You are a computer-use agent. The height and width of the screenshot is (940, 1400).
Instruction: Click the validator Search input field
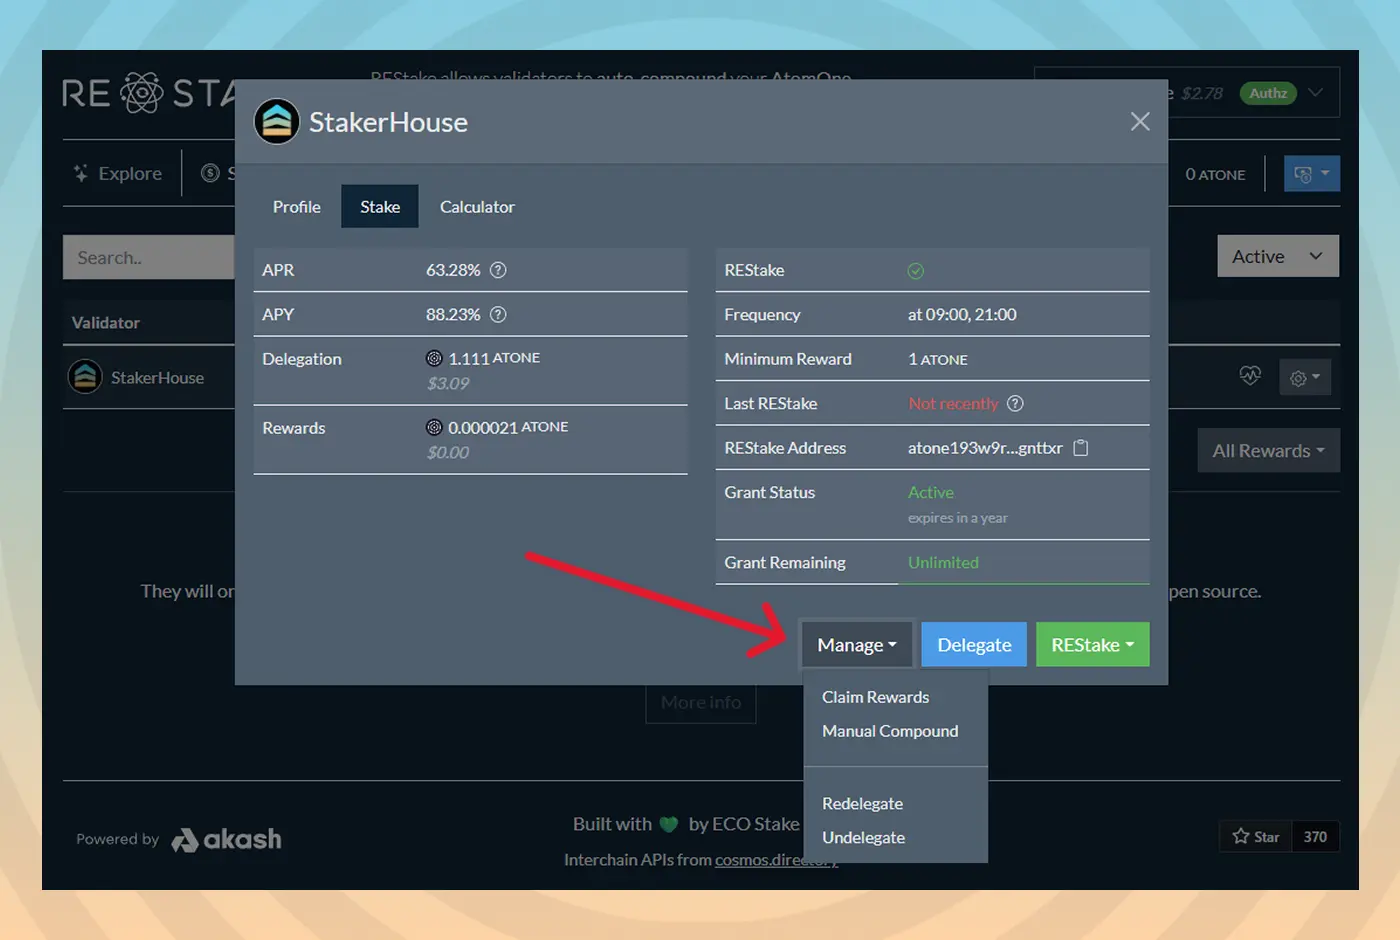pos(150,258)
